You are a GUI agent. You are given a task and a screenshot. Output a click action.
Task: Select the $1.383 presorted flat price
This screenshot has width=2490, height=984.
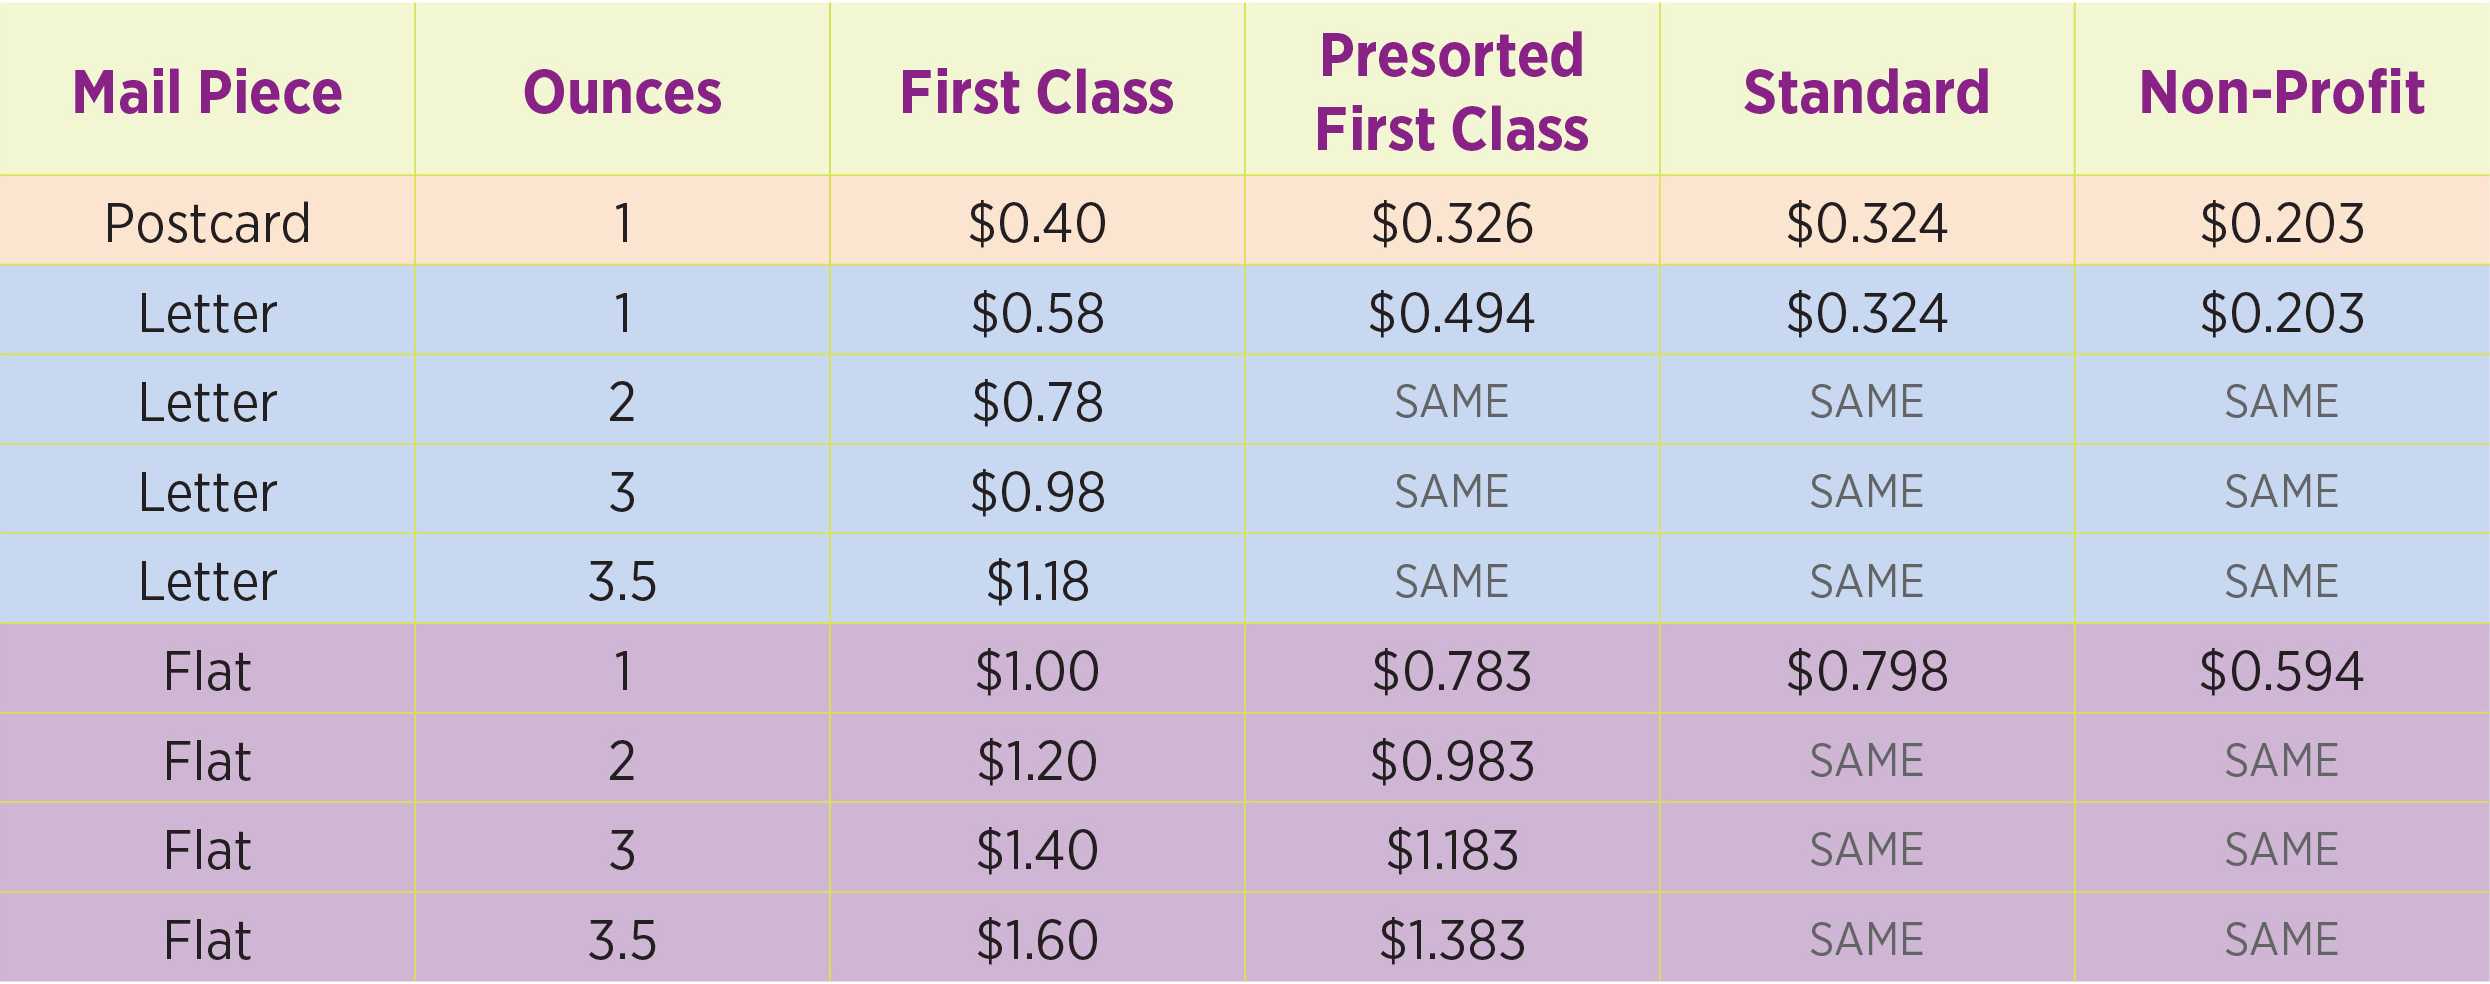tap(1452, 940)
